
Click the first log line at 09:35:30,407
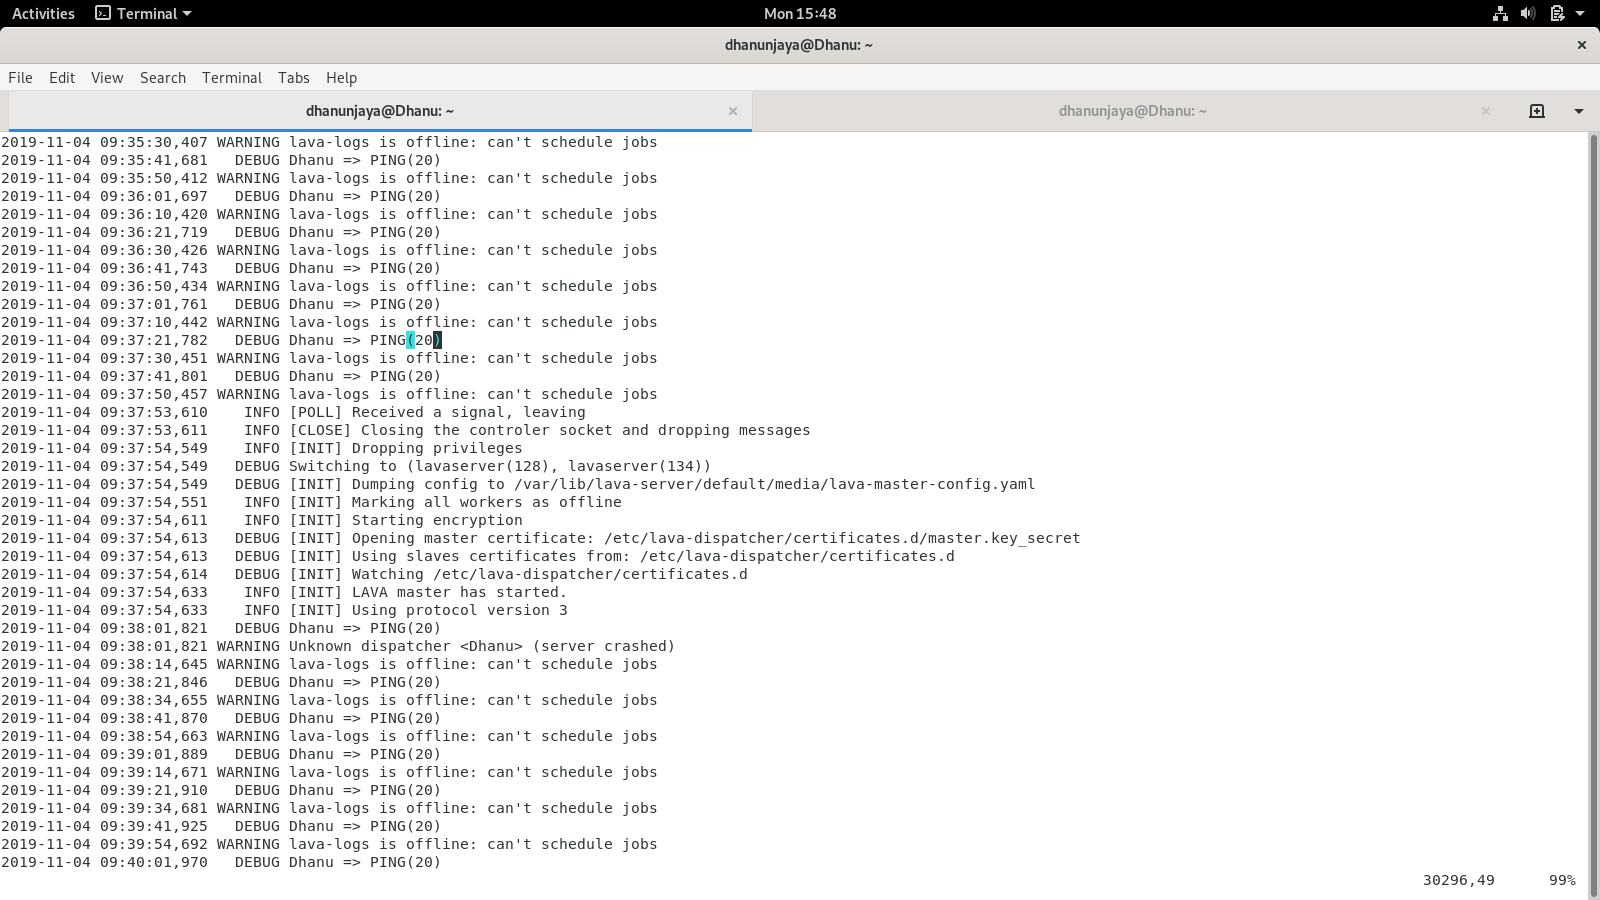click(x=329, y=142)
